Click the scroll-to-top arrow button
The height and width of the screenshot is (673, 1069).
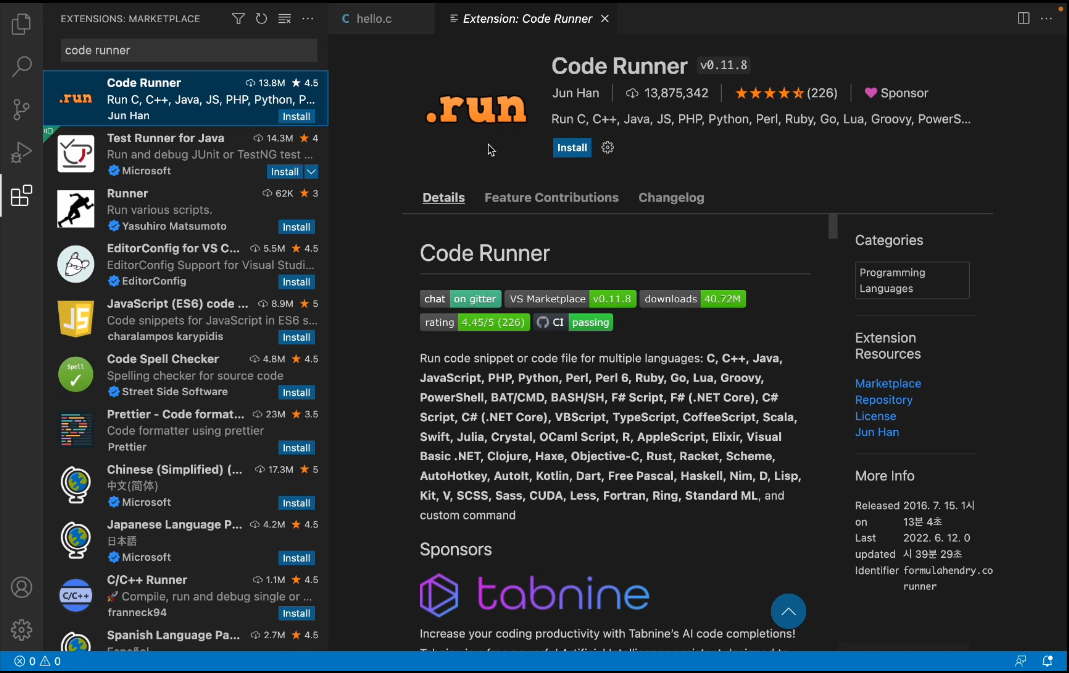click(788, 612)
